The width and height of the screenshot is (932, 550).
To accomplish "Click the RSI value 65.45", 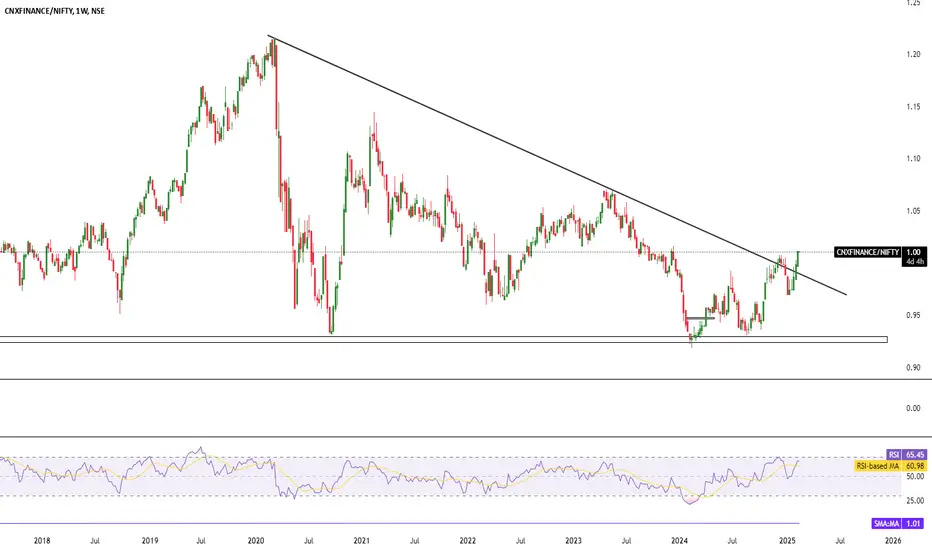I will pyautogui.click(x=915, y=455).
